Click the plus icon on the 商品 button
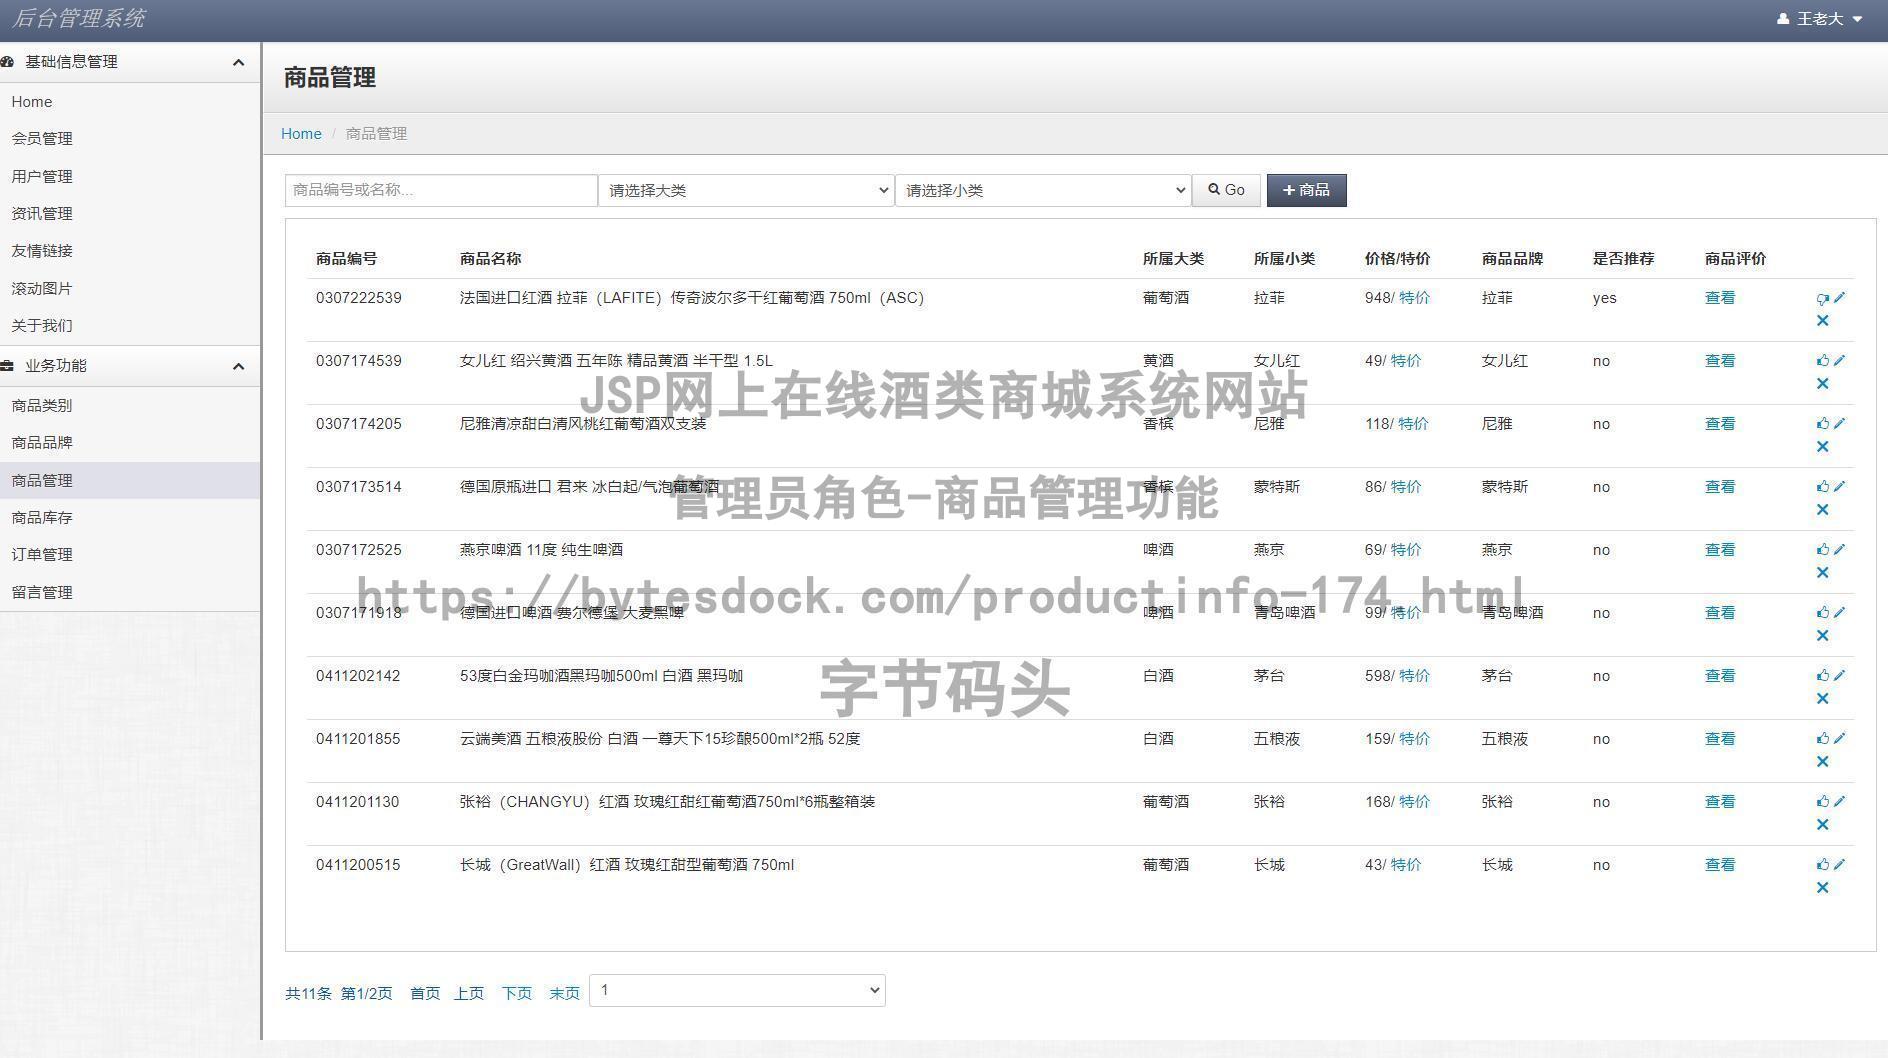Viewport: 1888px width, 1058px height. (x=1287, y=189)
